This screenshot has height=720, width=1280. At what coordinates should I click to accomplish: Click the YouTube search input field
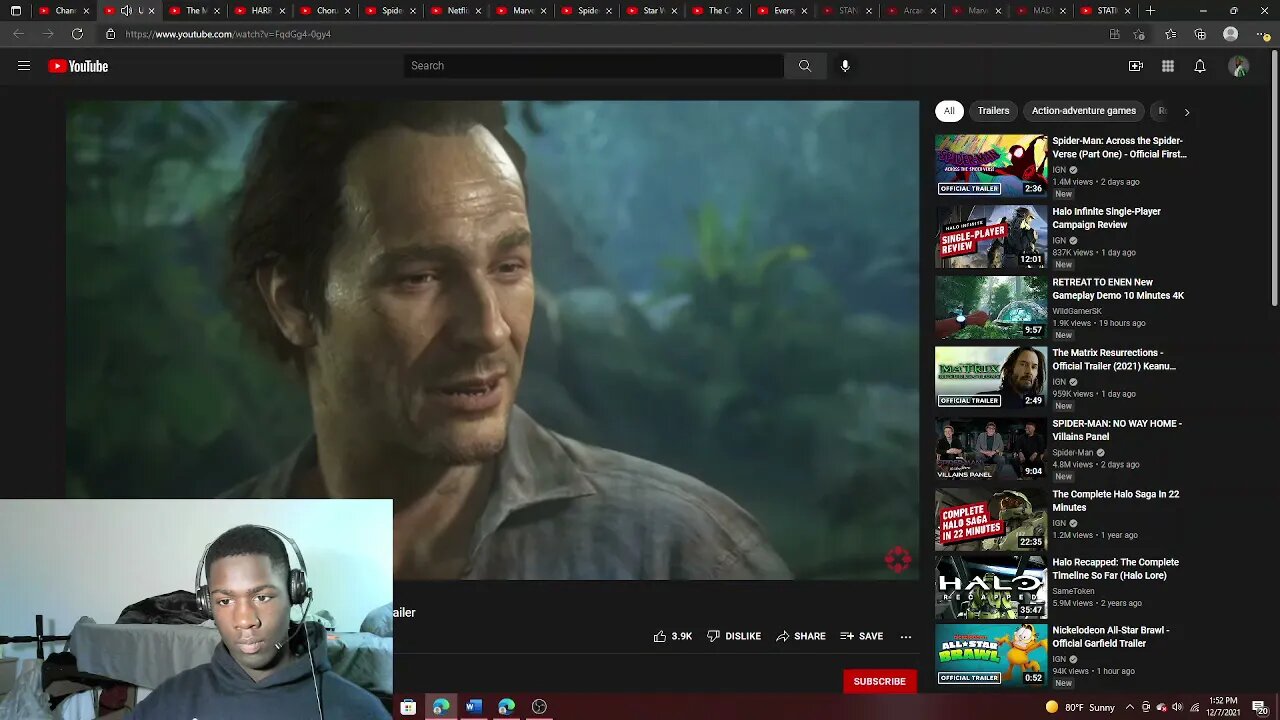pos(594,66)
